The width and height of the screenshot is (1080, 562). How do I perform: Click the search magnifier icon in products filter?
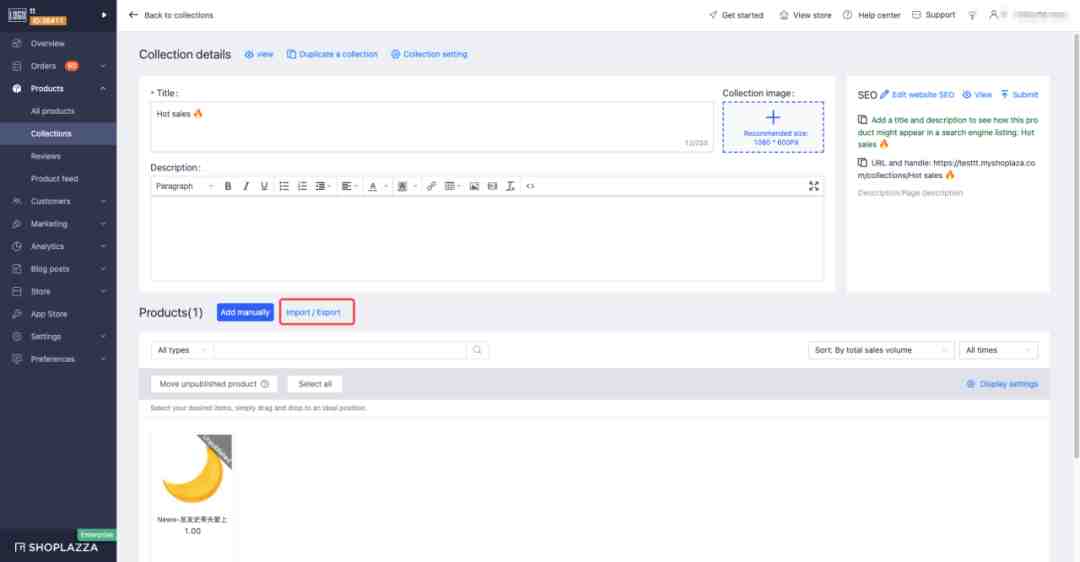pos(477,350)
